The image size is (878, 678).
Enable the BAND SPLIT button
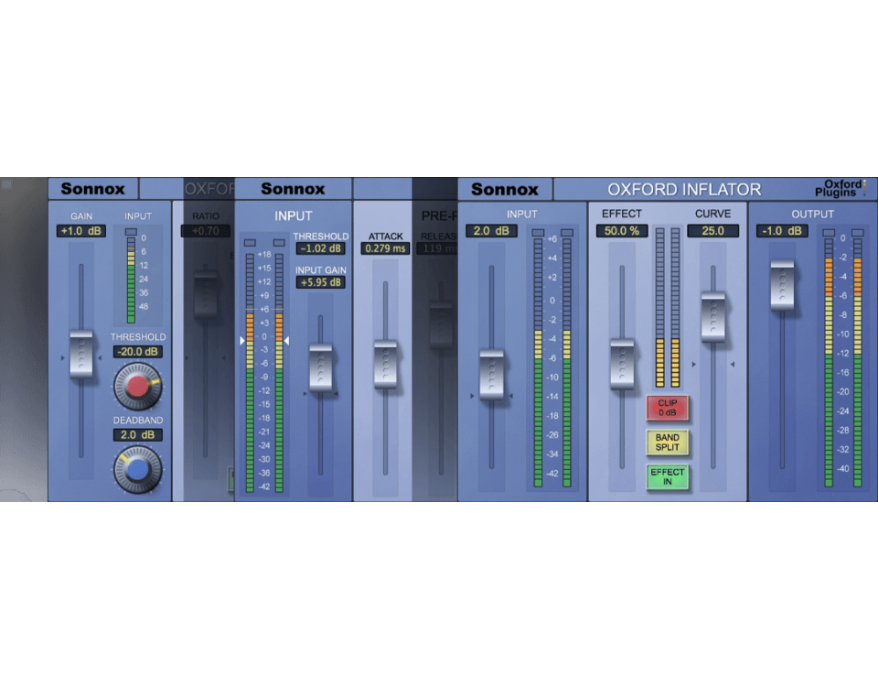[667, 442]
